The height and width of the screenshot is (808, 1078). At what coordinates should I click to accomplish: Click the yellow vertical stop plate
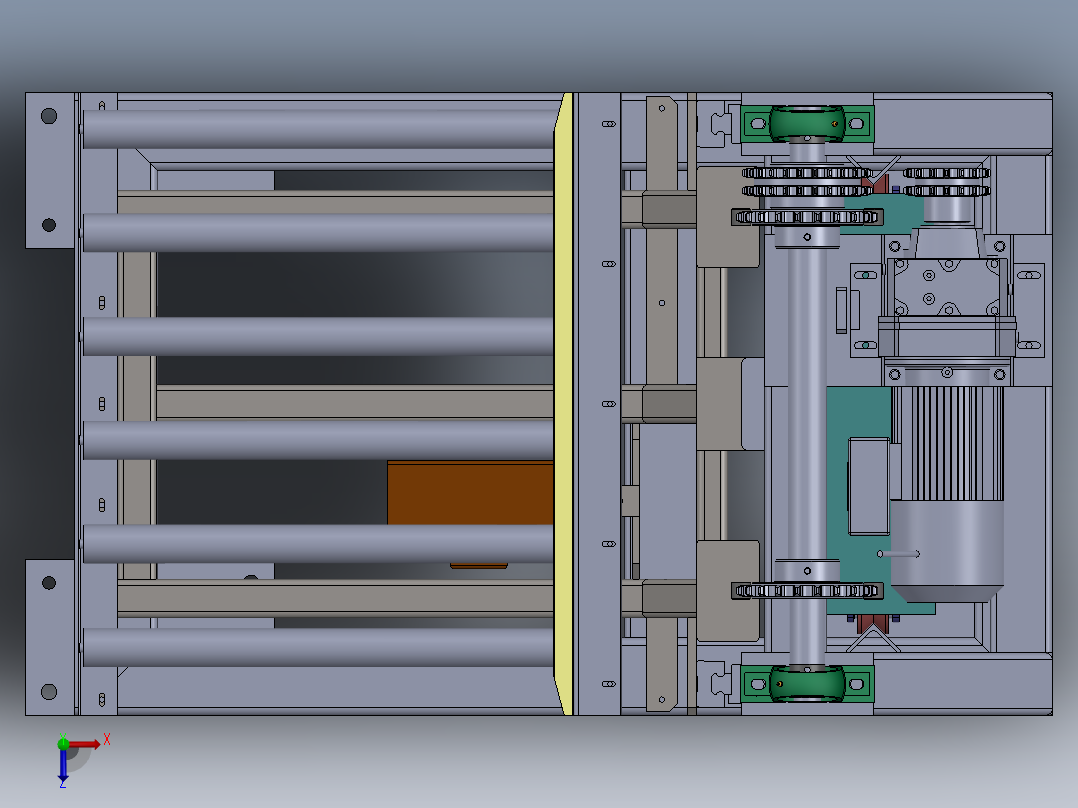coord(564,404)
